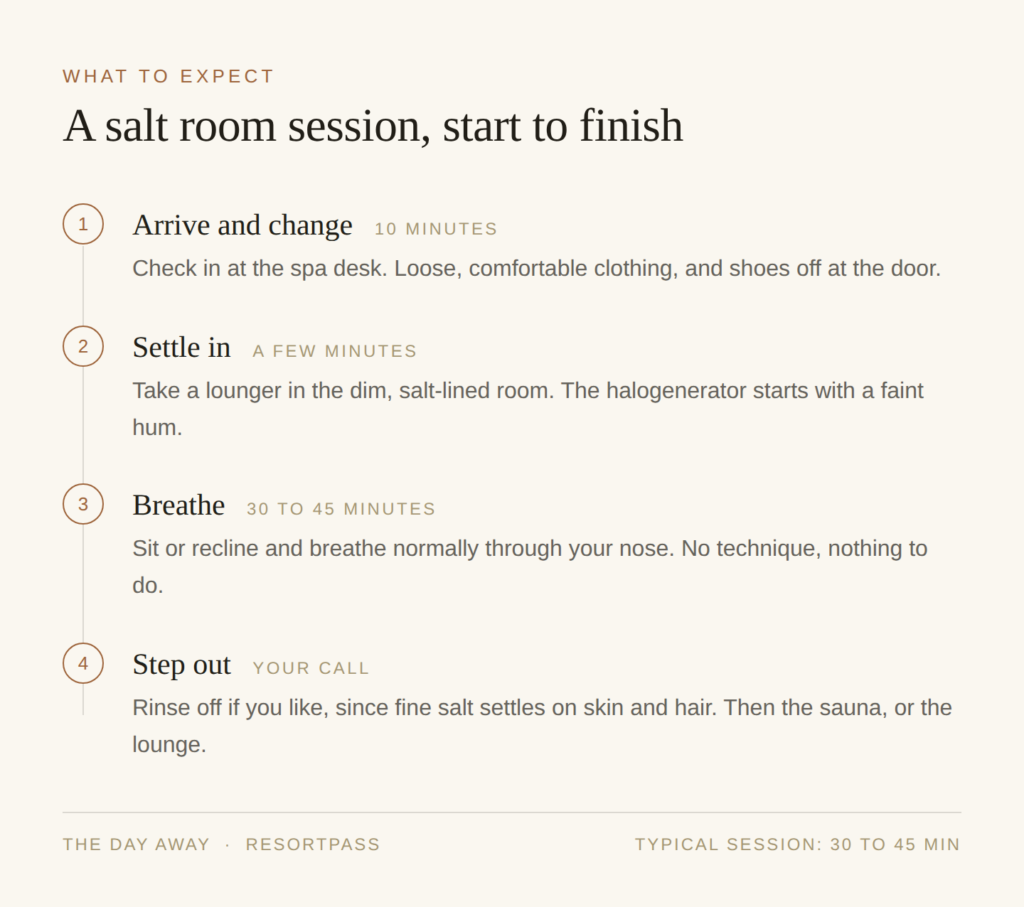Click the spa desk check-in description

pos(536,268)
